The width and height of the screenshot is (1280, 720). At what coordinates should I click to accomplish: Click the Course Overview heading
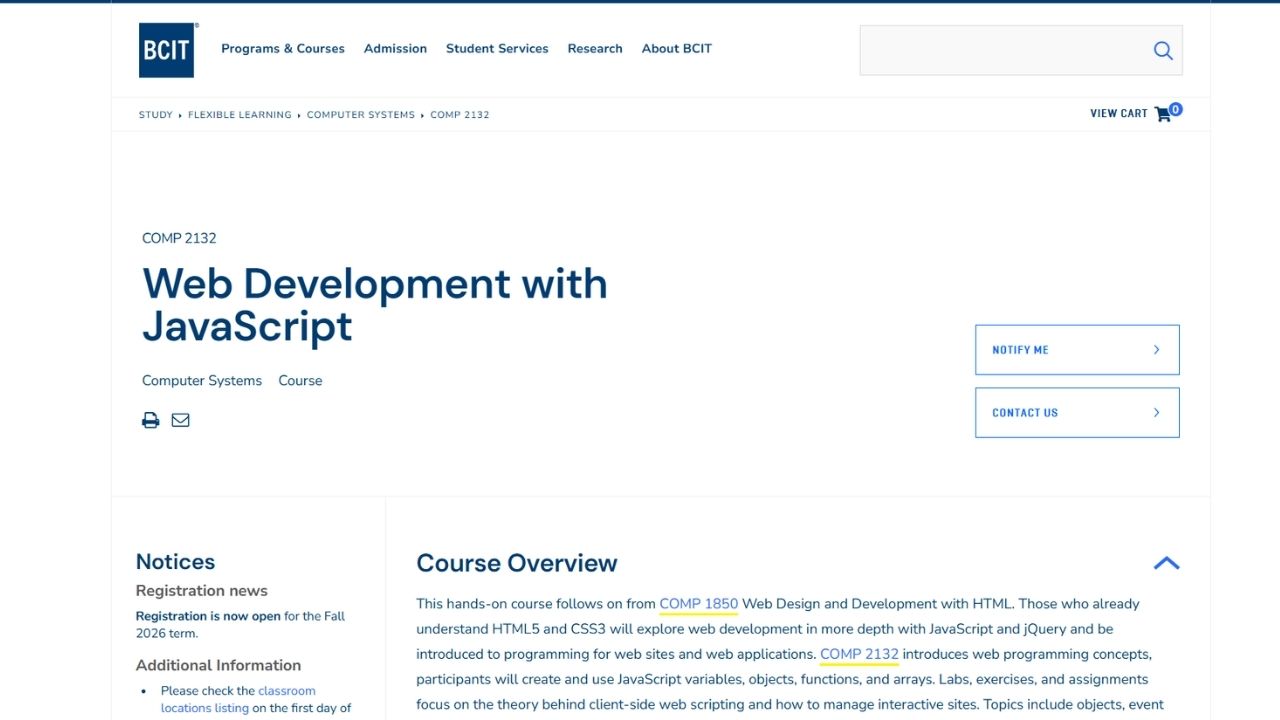tap(517, 563)
